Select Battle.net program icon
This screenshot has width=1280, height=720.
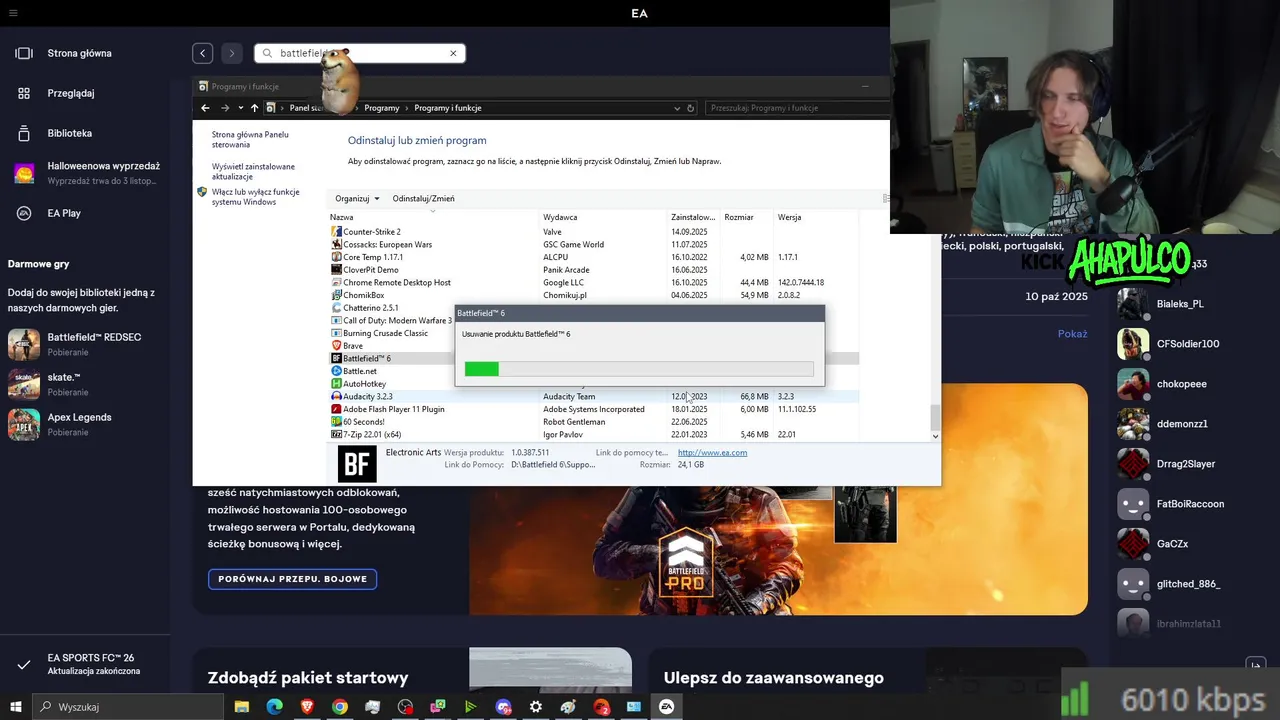pyautogui.click(x=336, y=371)
